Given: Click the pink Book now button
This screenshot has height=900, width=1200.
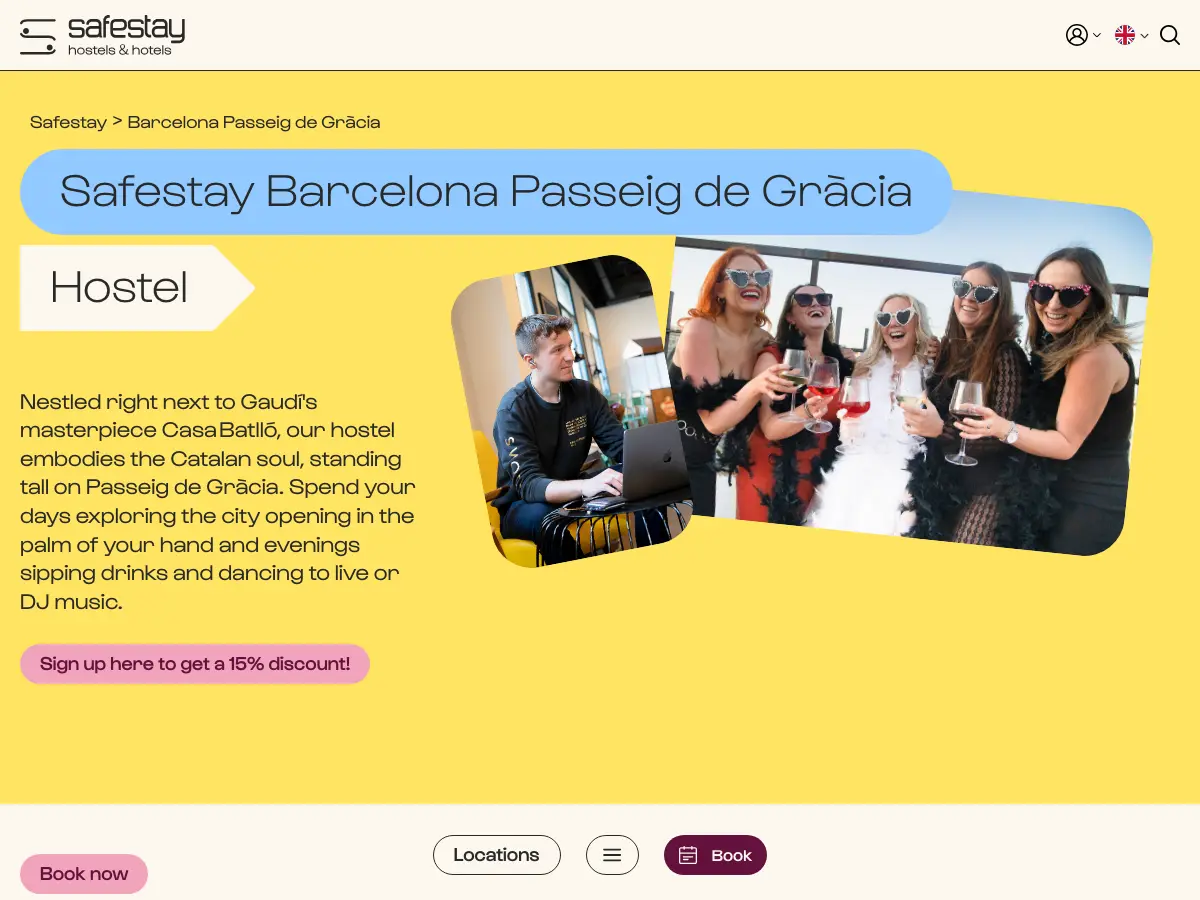Looking at the screenshot, I should (84, 874).
